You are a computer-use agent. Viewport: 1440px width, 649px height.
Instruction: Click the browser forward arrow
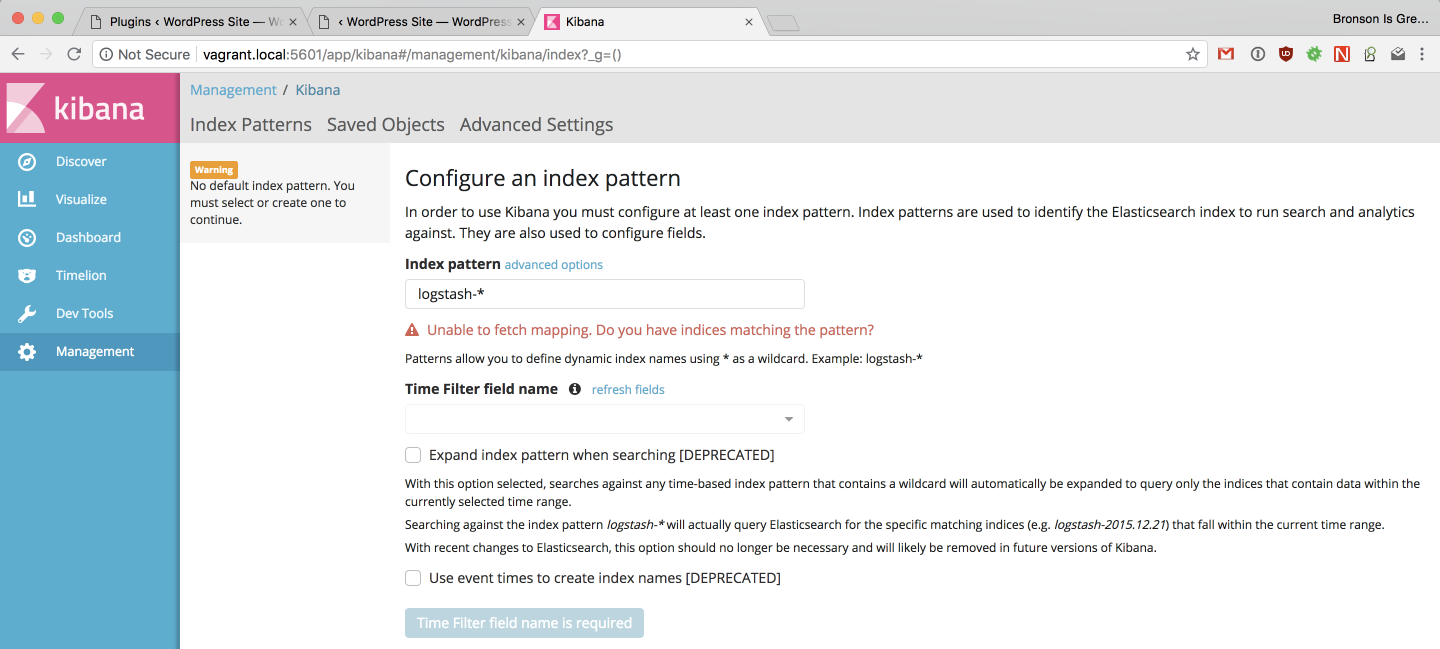pyautogui.click(x=46, y=54)
